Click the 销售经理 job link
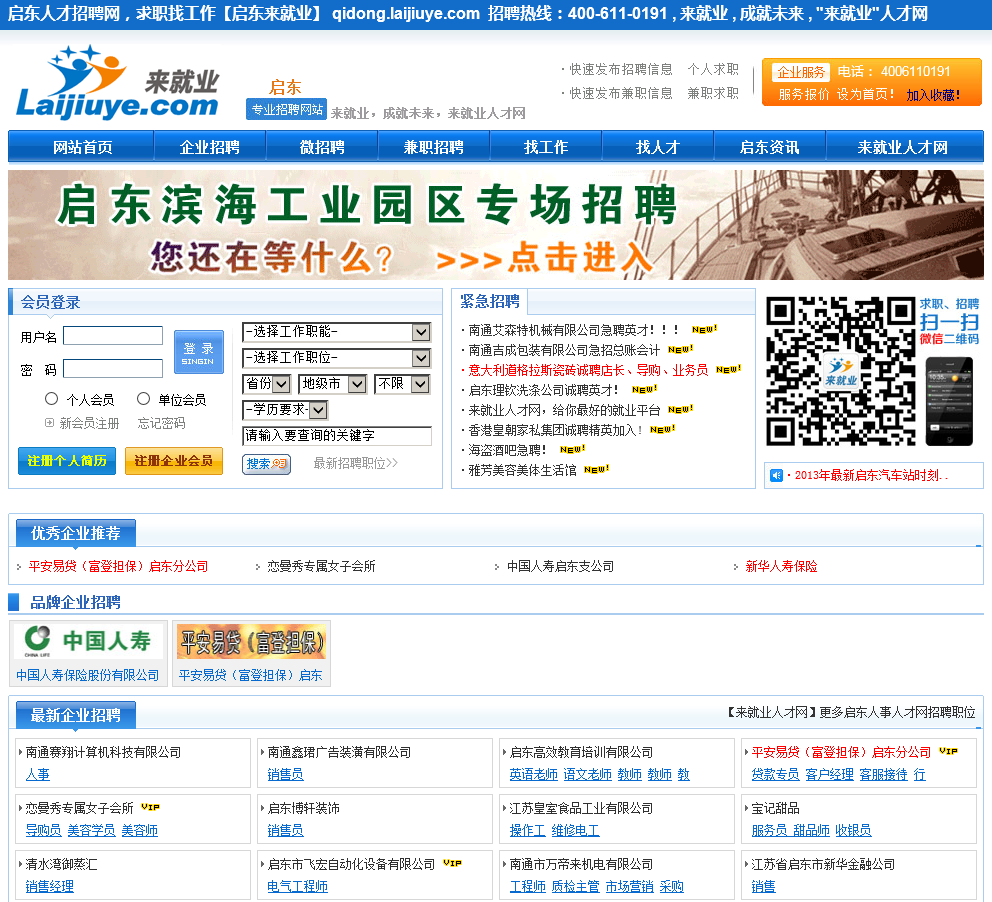The width and height of the screenshot is (992, 902). [x=50, y=886]
